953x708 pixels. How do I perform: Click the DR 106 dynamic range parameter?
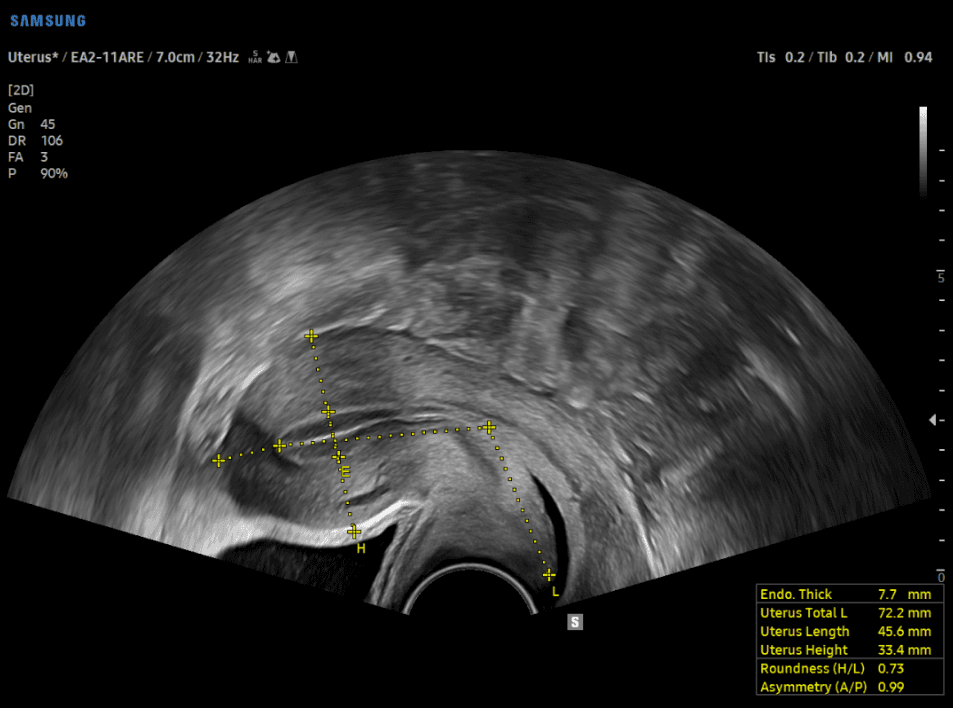[35, 140]
